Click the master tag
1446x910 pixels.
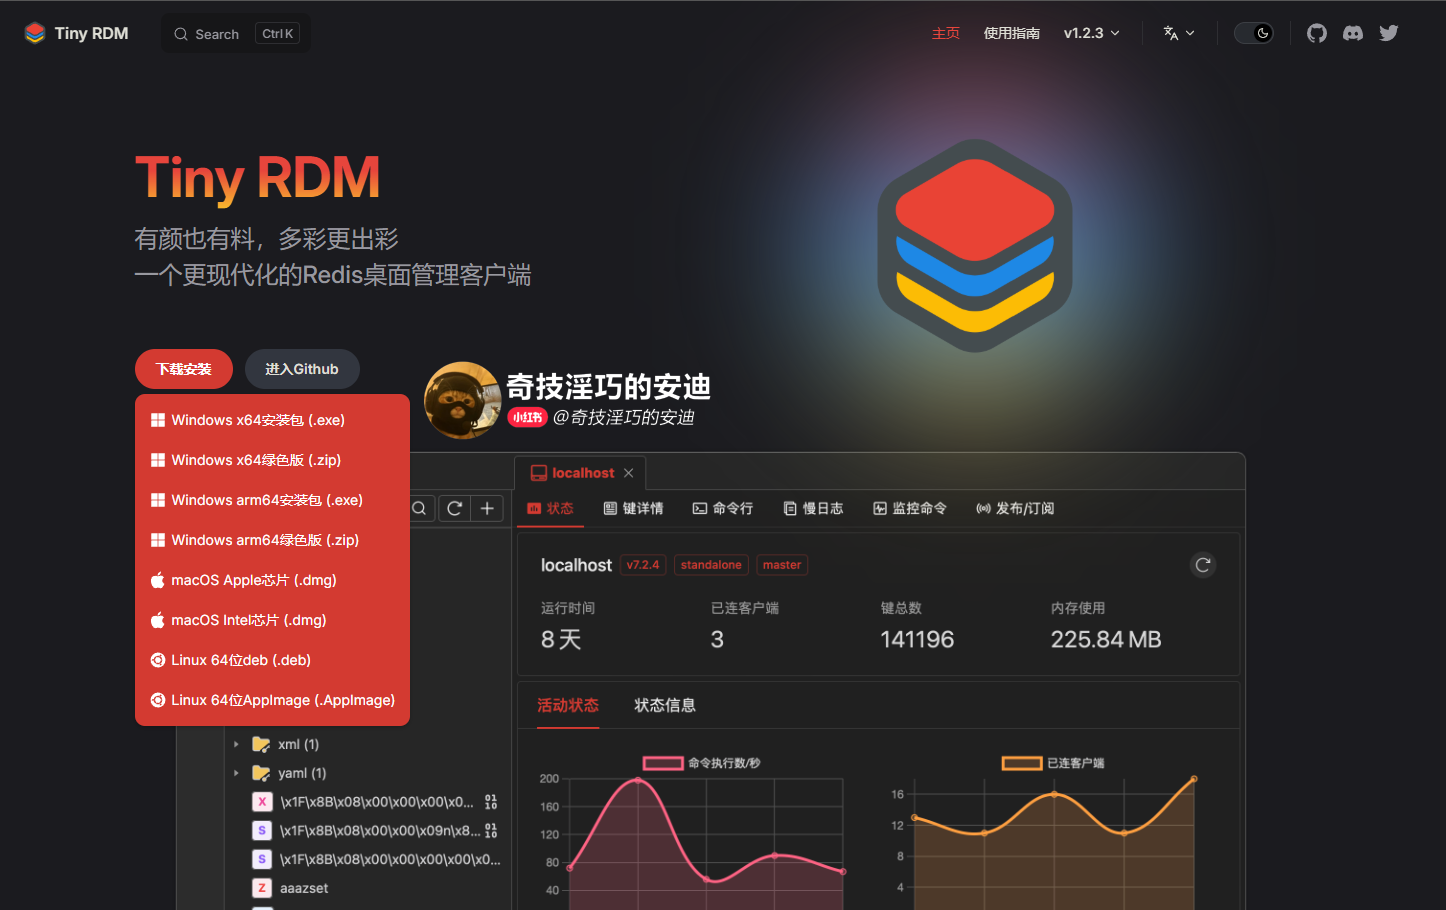[782, 565]
